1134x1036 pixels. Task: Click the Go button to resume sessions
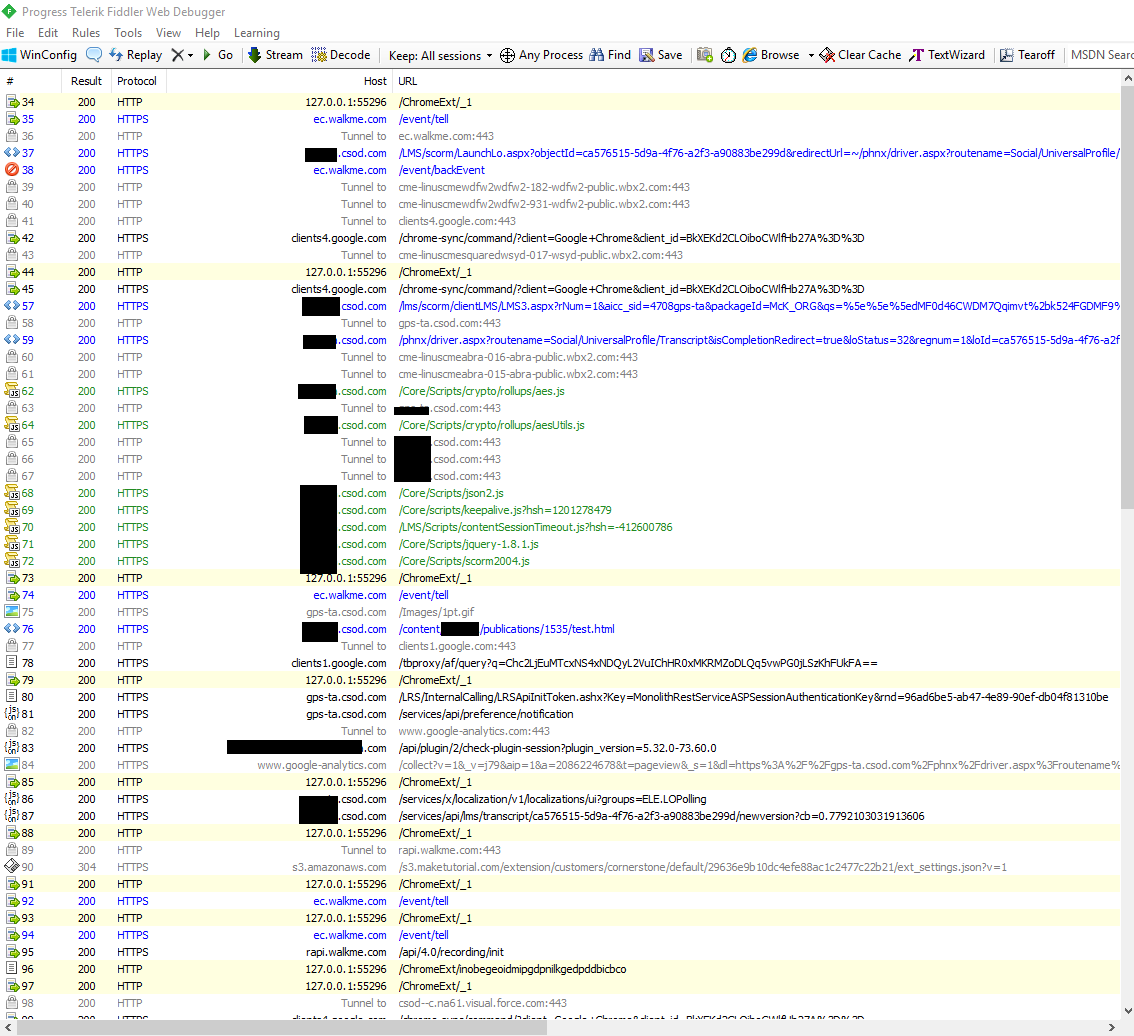216,55
